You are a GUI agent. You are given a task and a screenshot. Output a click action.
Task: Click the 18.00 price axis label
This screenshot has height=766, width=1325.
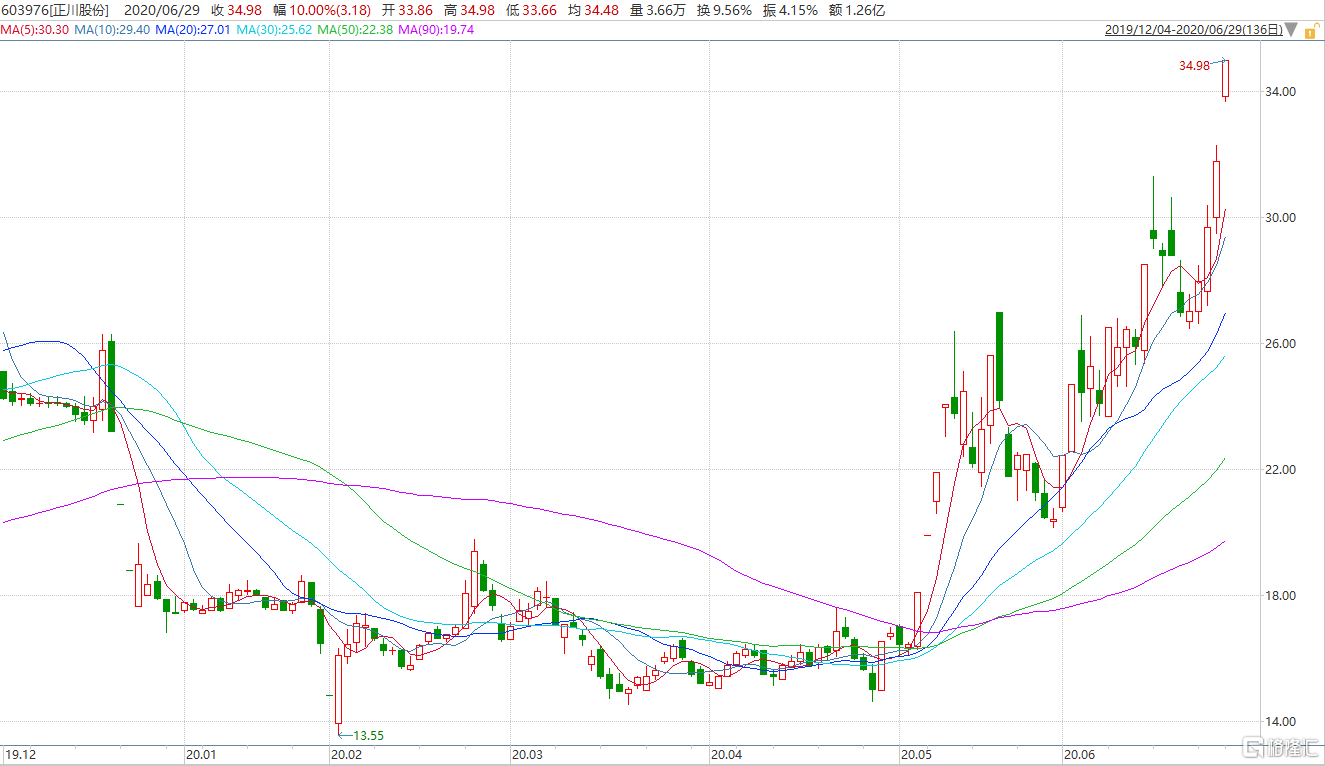click(x=1280, y=596)
